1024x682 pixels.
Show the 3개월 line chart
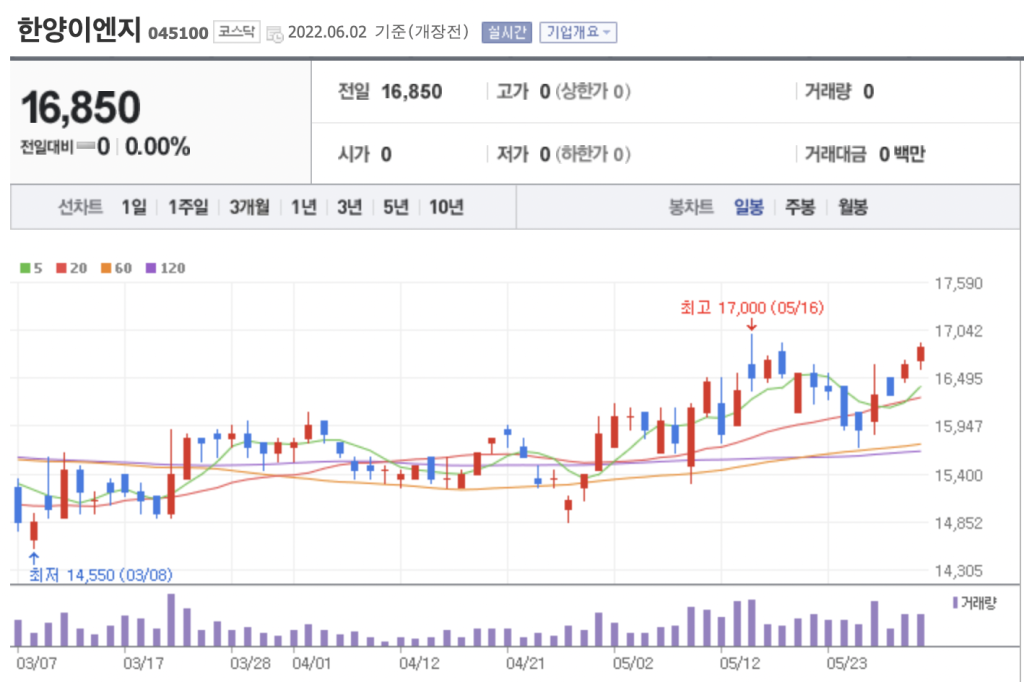tap(249, 208)
